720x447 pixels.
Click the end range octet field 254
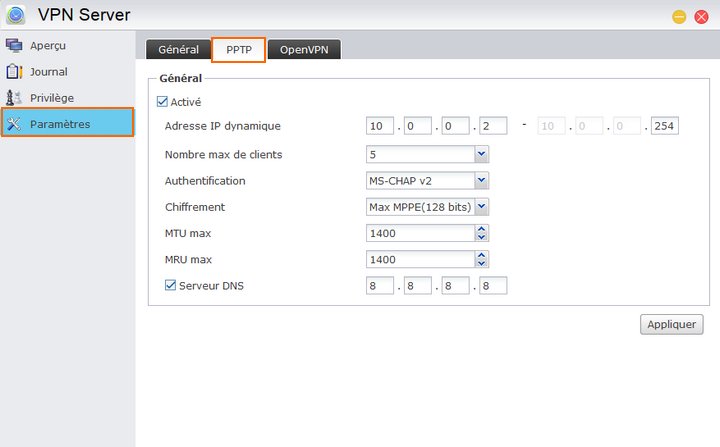pyautogui.click(x=664, y=126)
